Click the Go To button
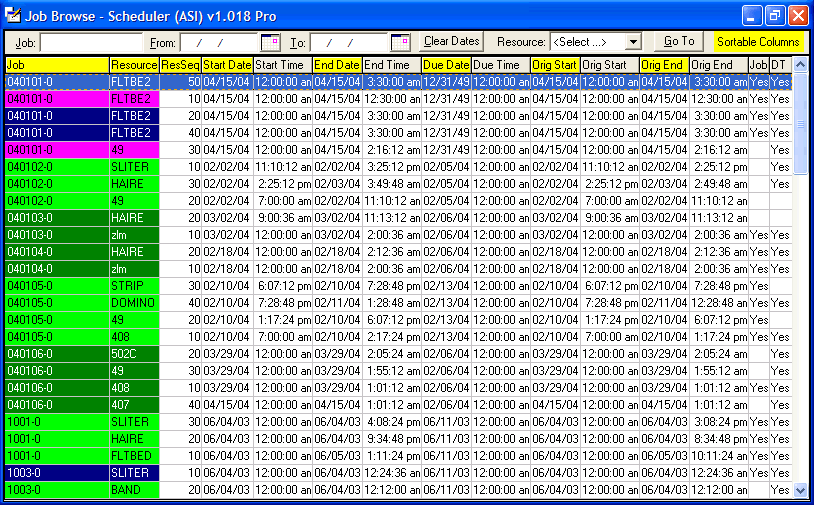The image size is (814, 505). [679, 42]
